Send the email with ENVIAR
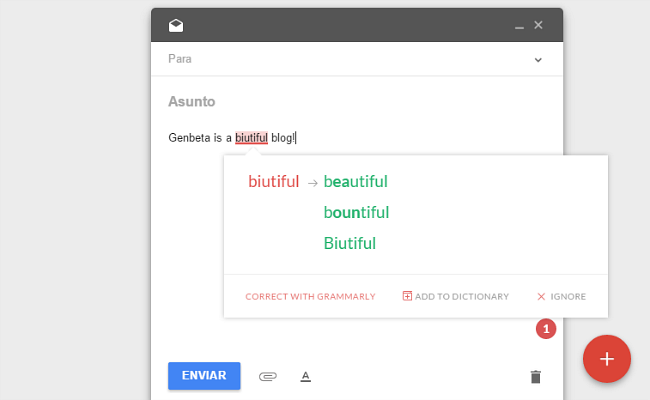This screenshot has width=650, height=400. pyautogui.click(x=204, y=376)
